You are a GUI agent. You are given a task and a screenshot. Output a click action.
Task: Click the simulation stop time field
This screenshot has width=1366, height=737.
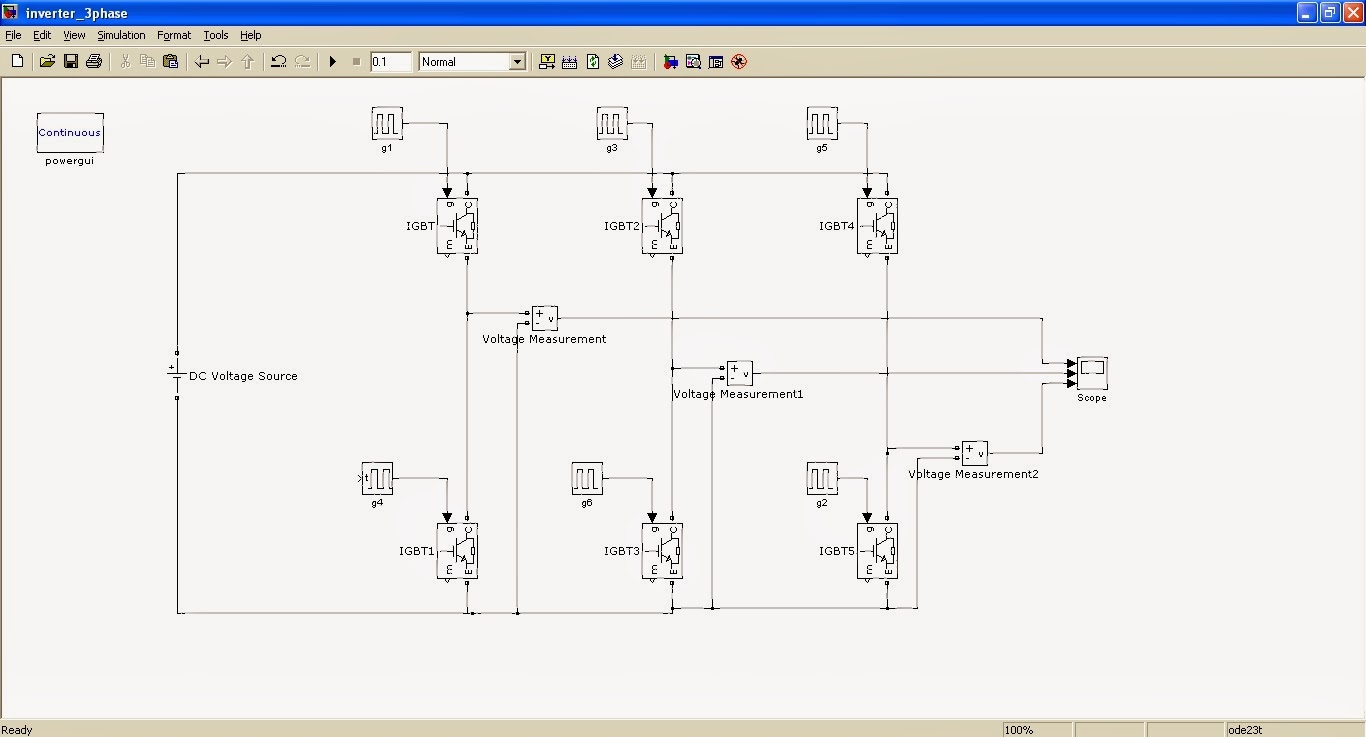391,62
